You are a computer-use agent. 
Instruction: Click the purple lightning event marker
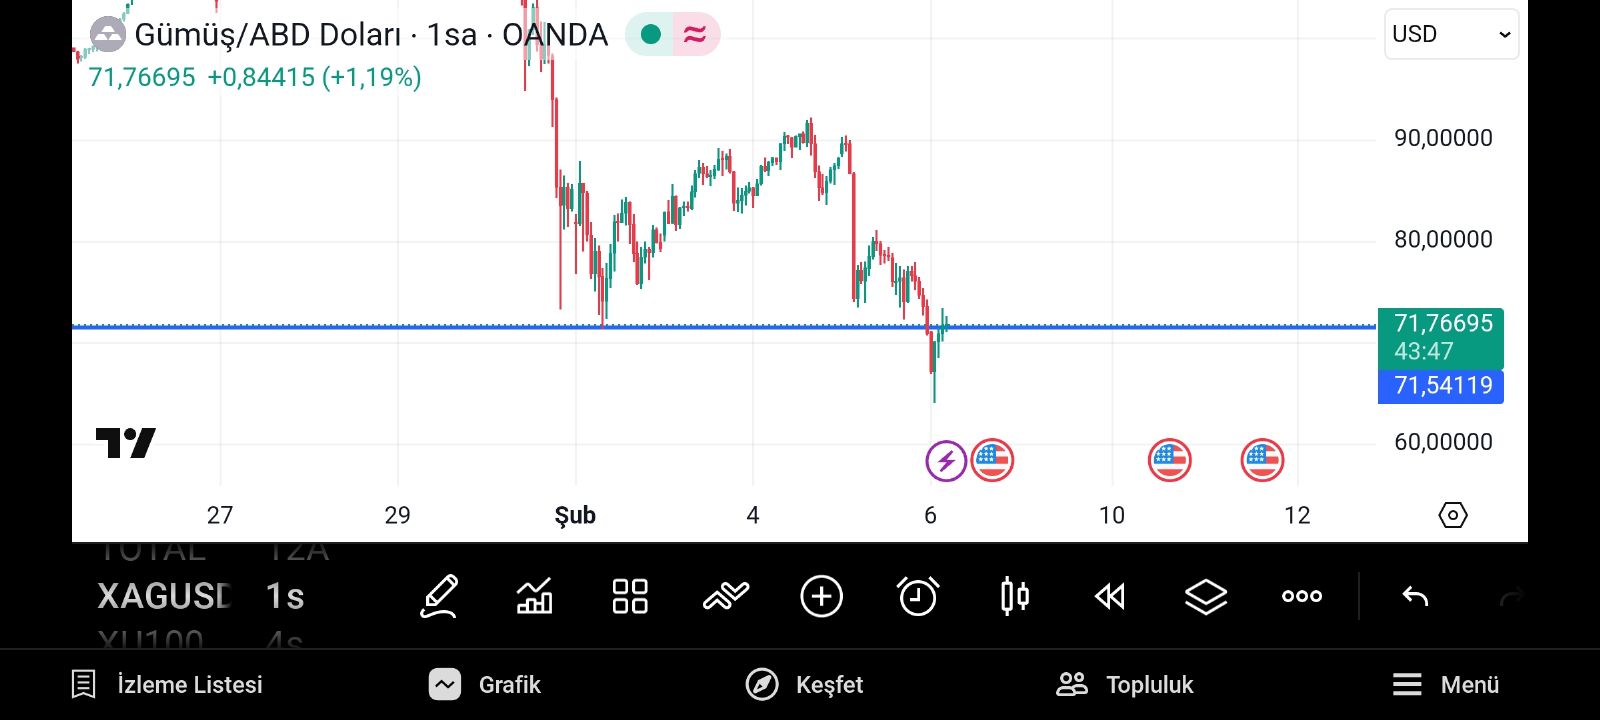945,461
